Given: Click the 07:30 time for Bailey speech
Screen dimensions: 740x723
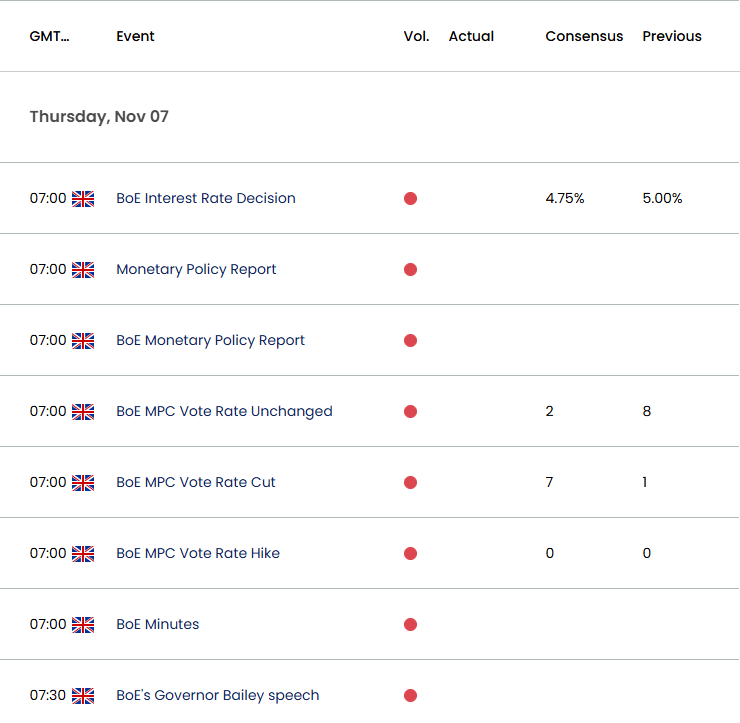Looking at the screenshot, I should [48, 696].
